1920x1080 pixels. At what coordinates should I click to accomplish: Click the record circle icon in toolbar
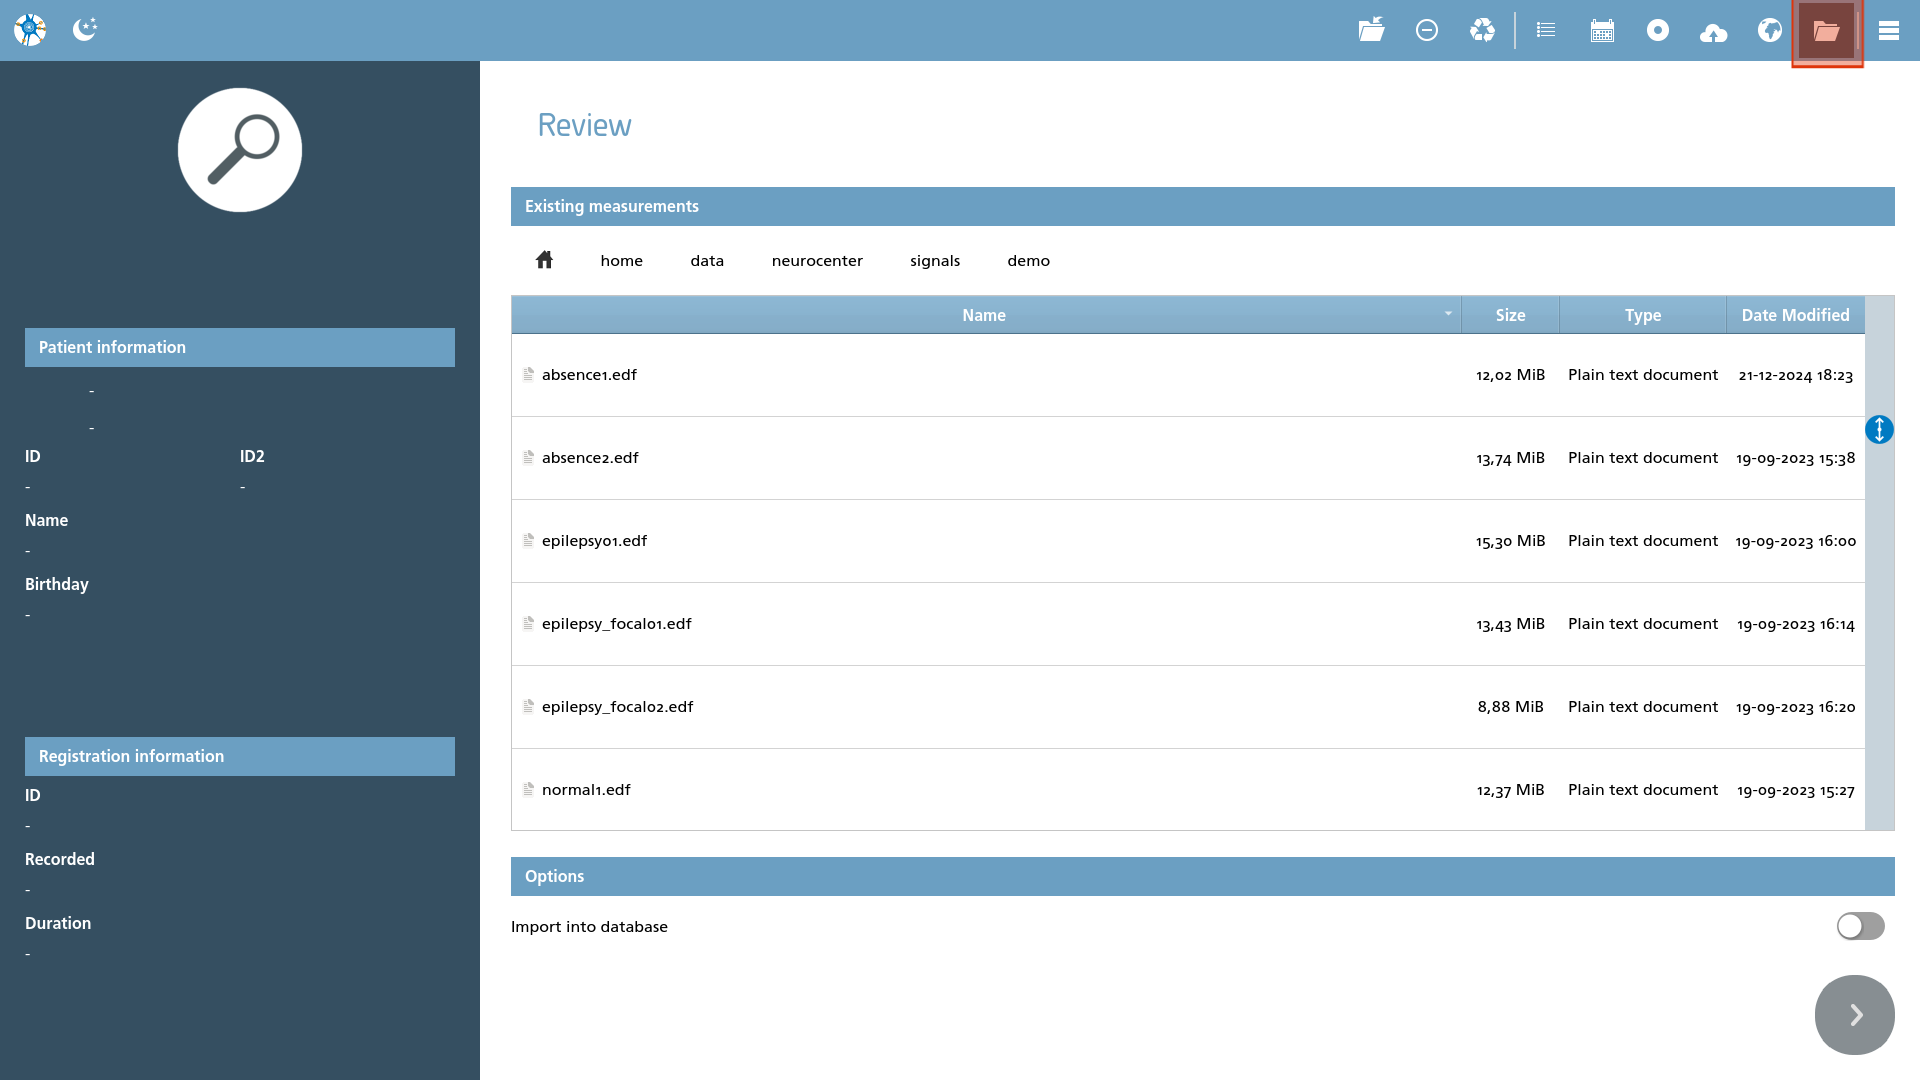1658,30
